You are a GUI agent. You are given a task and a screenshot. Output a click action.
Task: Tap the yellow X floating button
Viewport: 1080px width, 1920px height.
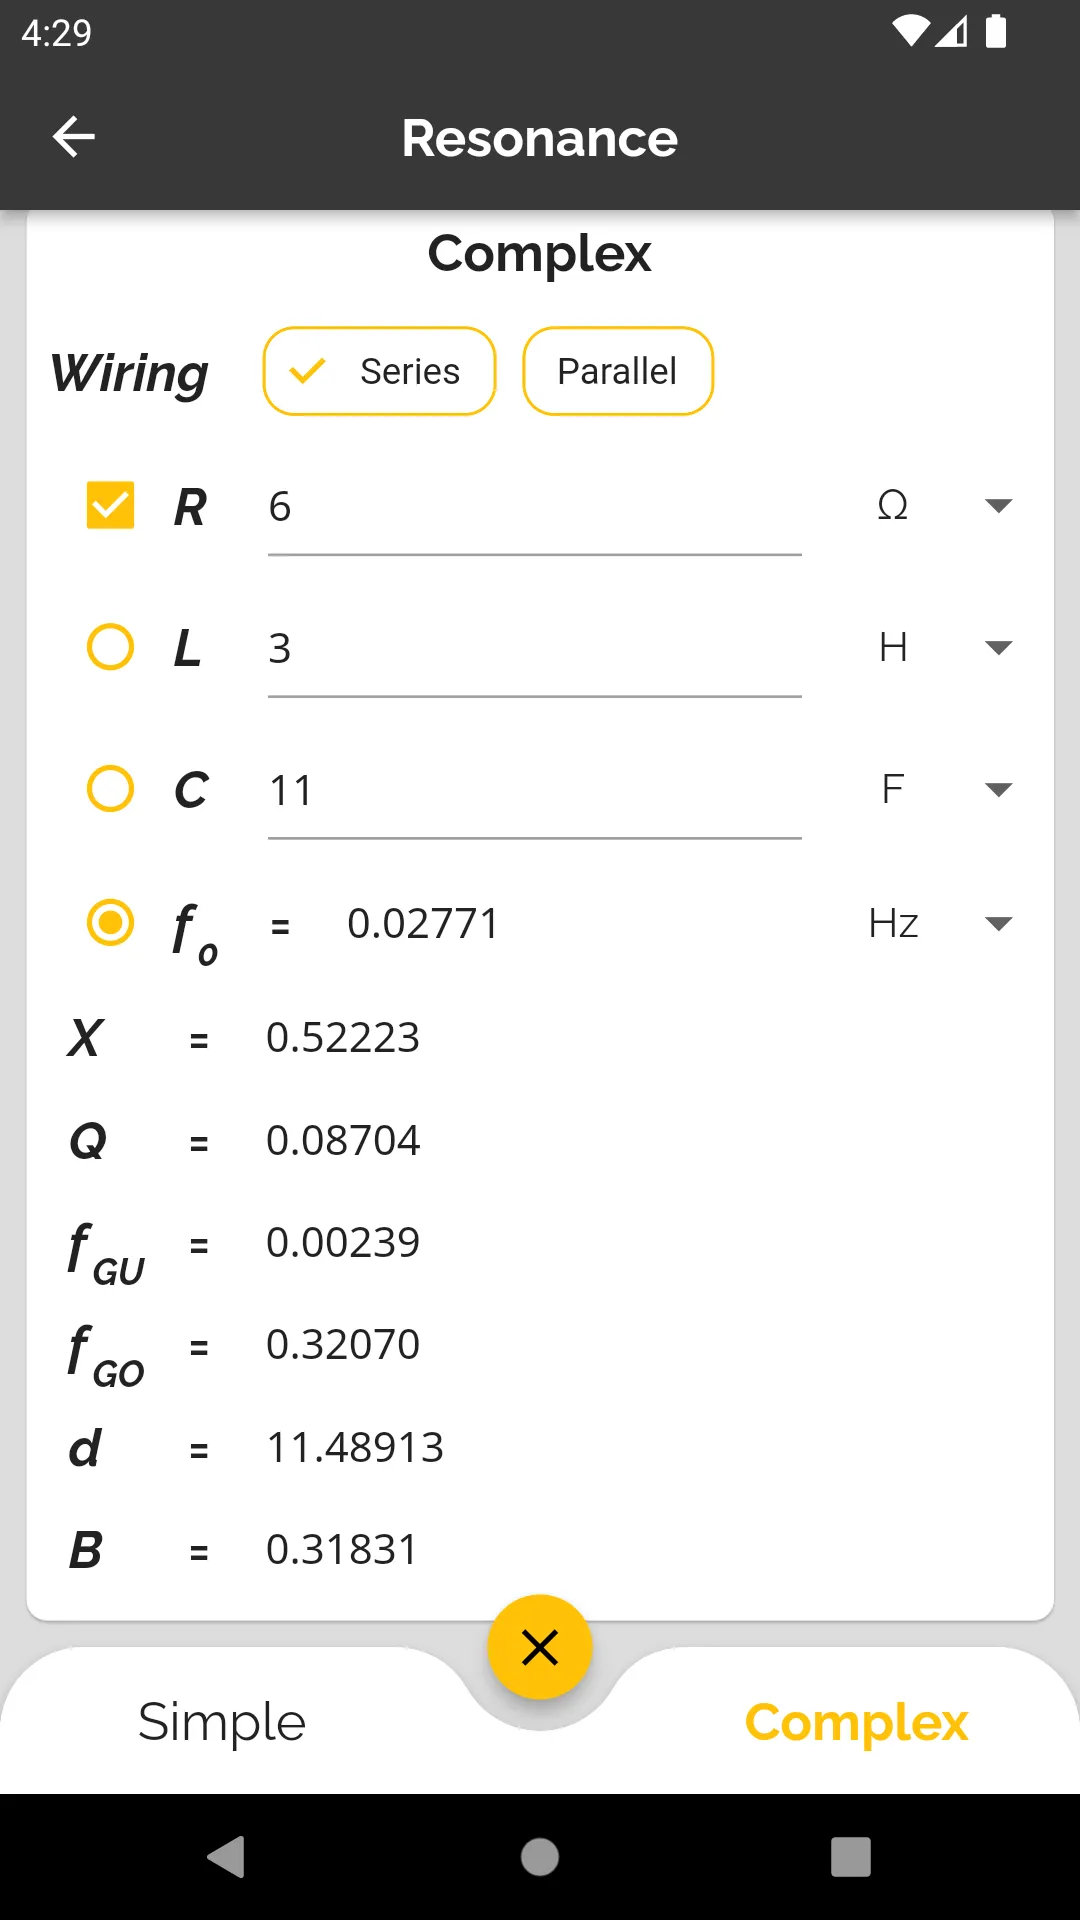540,1647
